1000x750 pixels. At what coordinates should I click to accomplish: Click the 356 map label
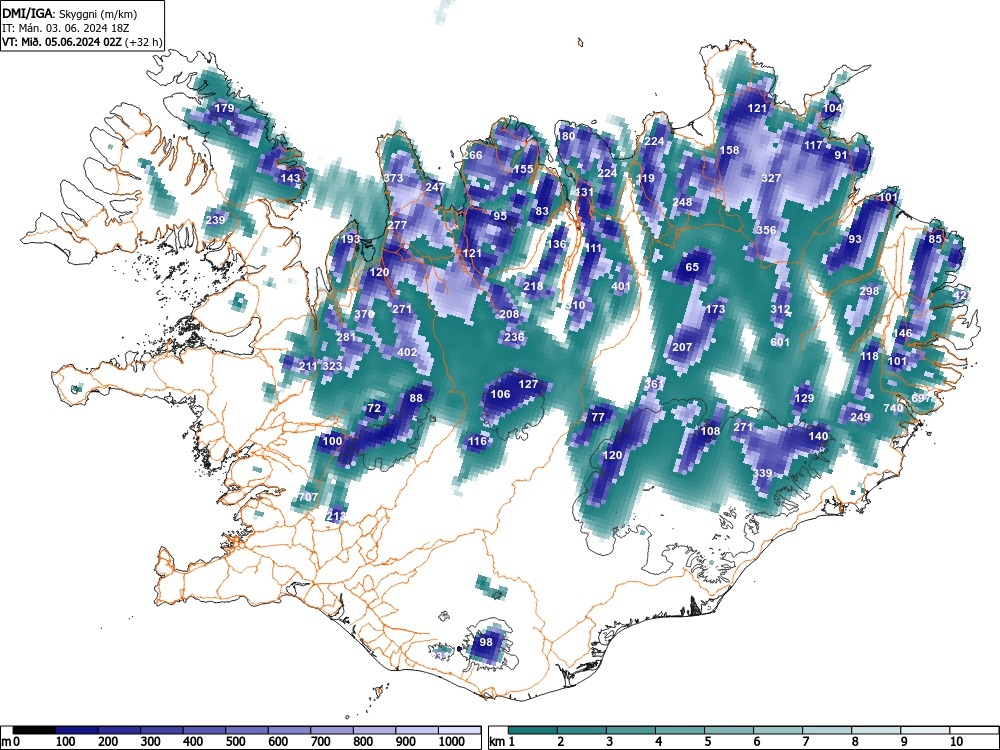pos(767,230)
